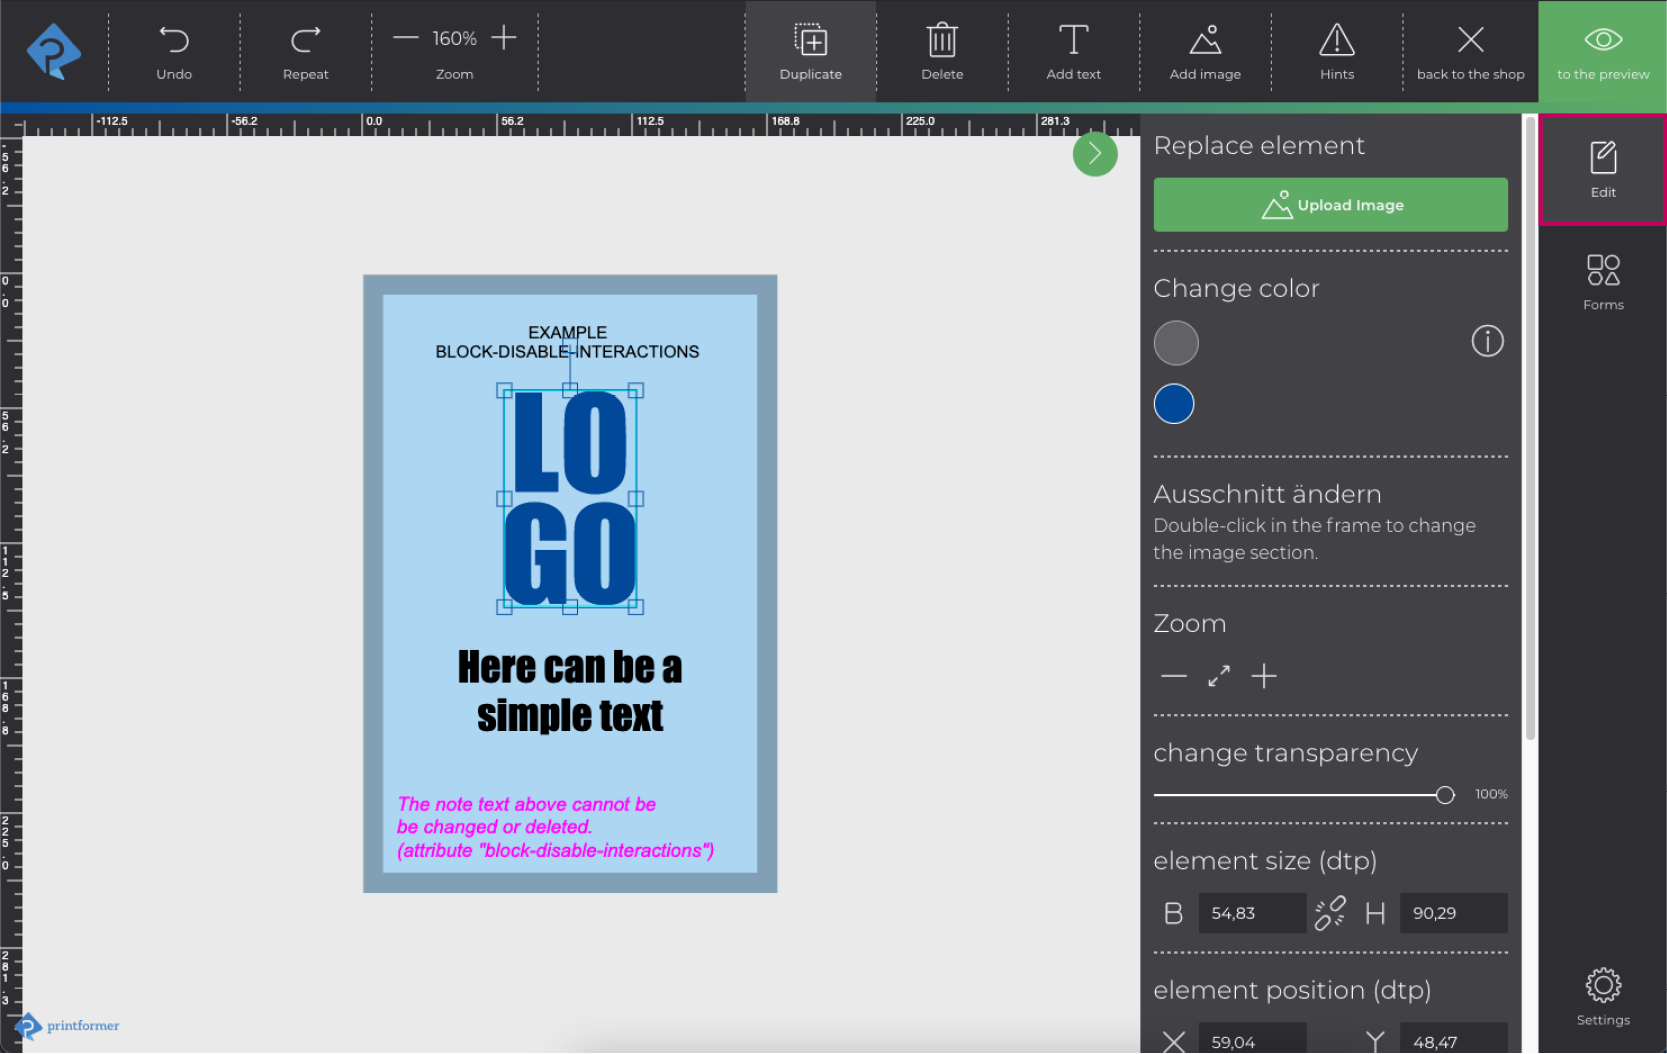The width and height of the screenshot is (1667, 1054).
Task: Click the element width B input field
Action: [1251, 913]
